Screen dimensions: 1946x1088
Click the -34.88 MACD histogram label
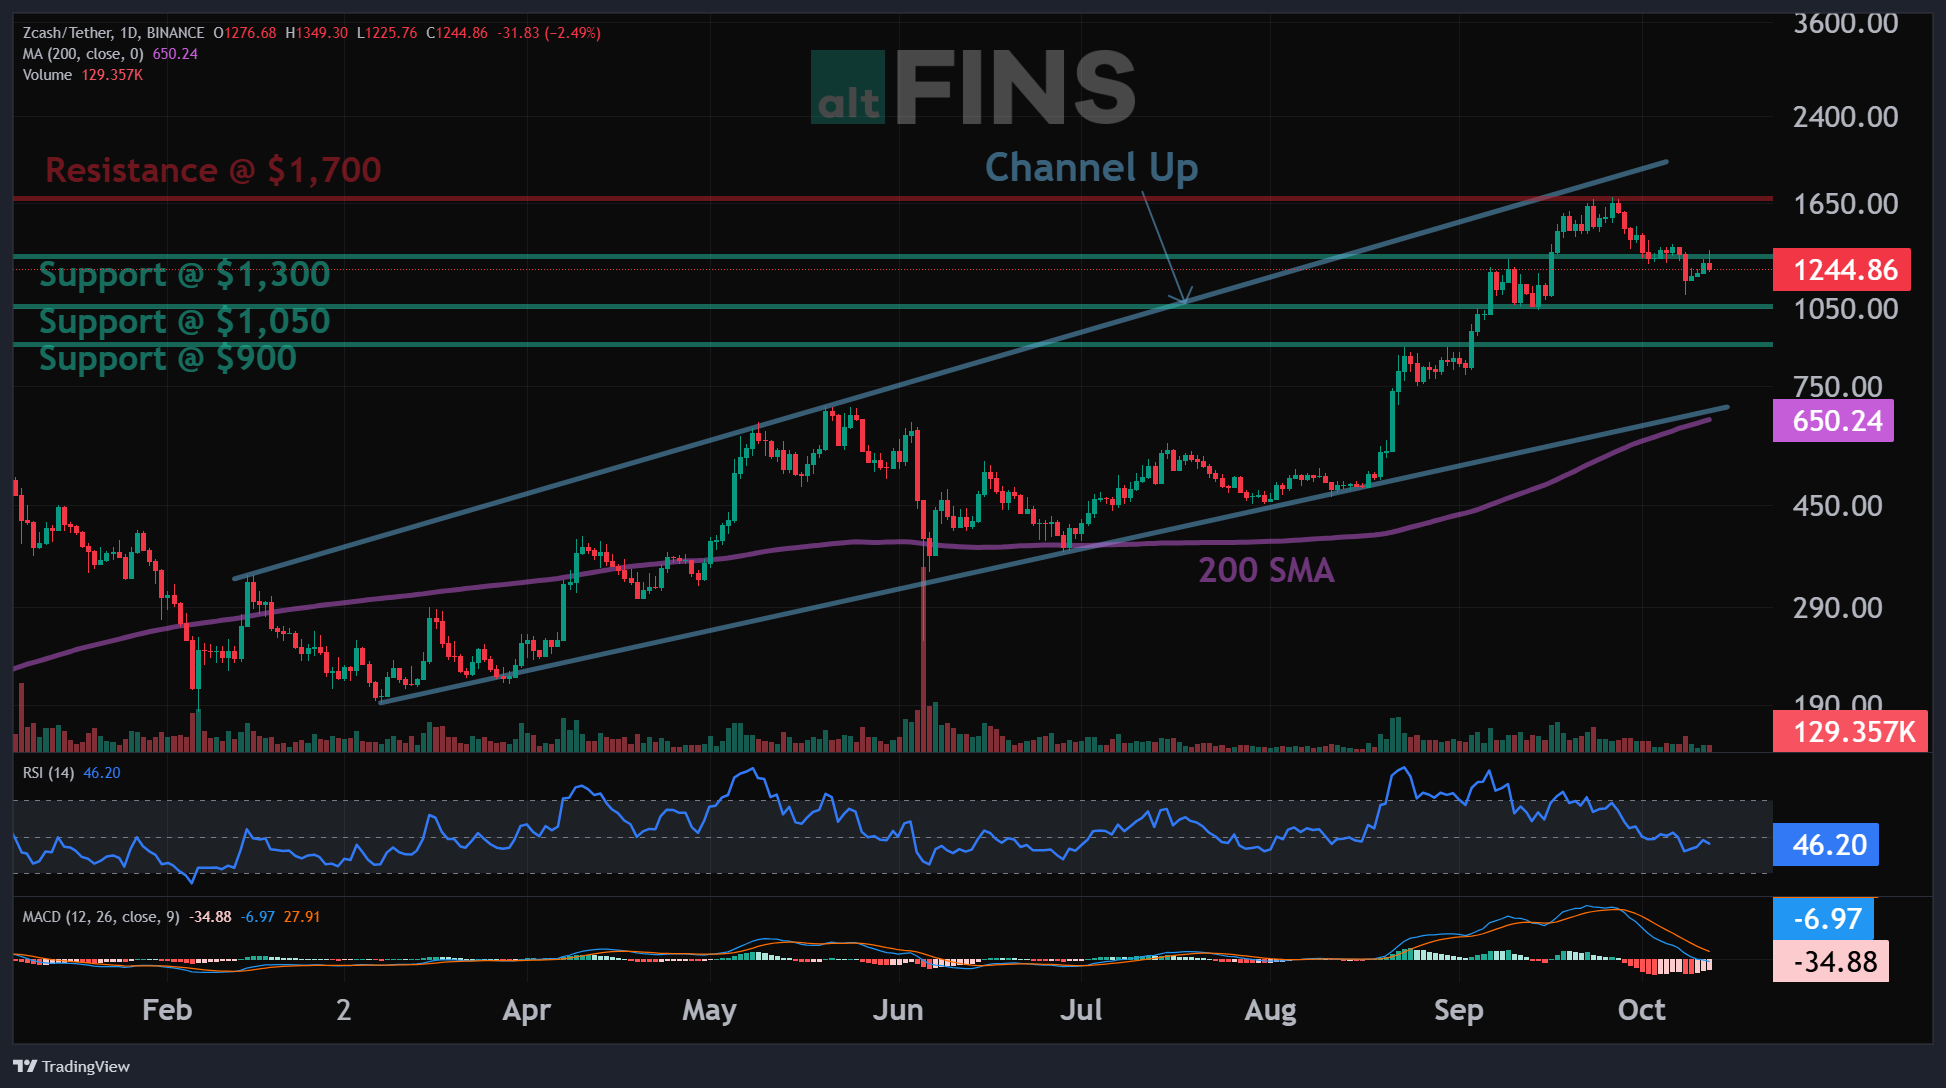(1831, 962)
